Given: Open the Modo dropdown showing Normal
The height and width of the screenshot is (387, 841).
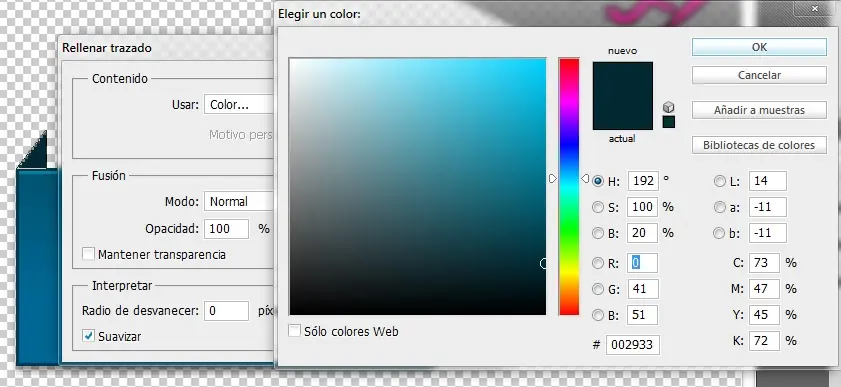Looking at the screenshot, I should coord(239,202).
